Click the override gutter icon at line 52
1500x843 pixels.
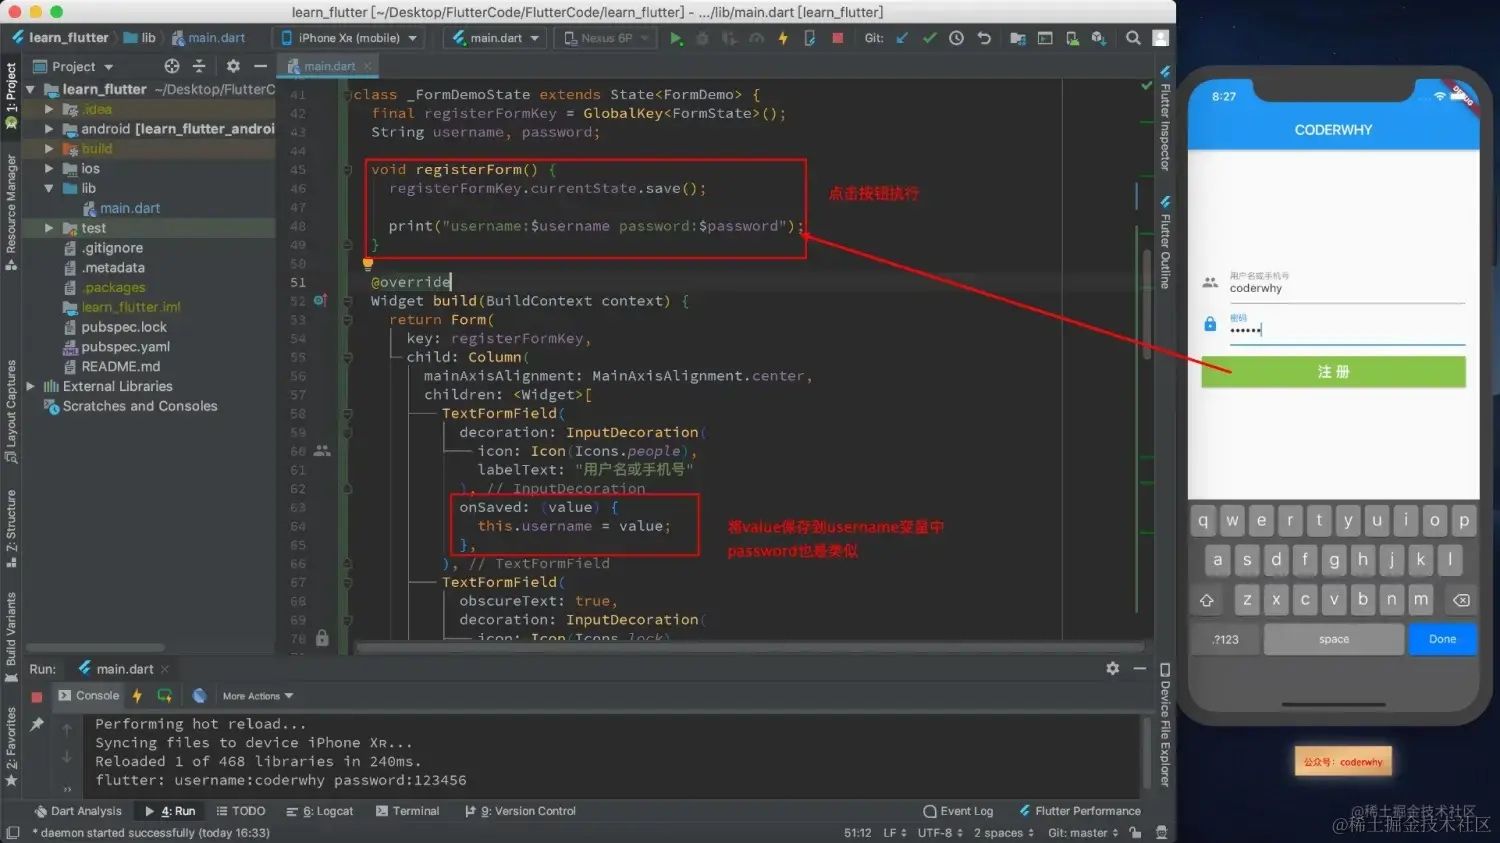(x=320, y=300)
